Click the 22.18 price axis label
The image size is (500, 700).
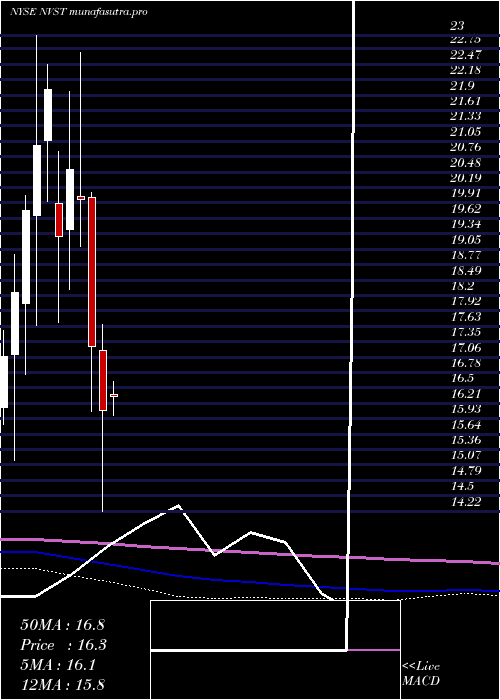pos(466,70)
